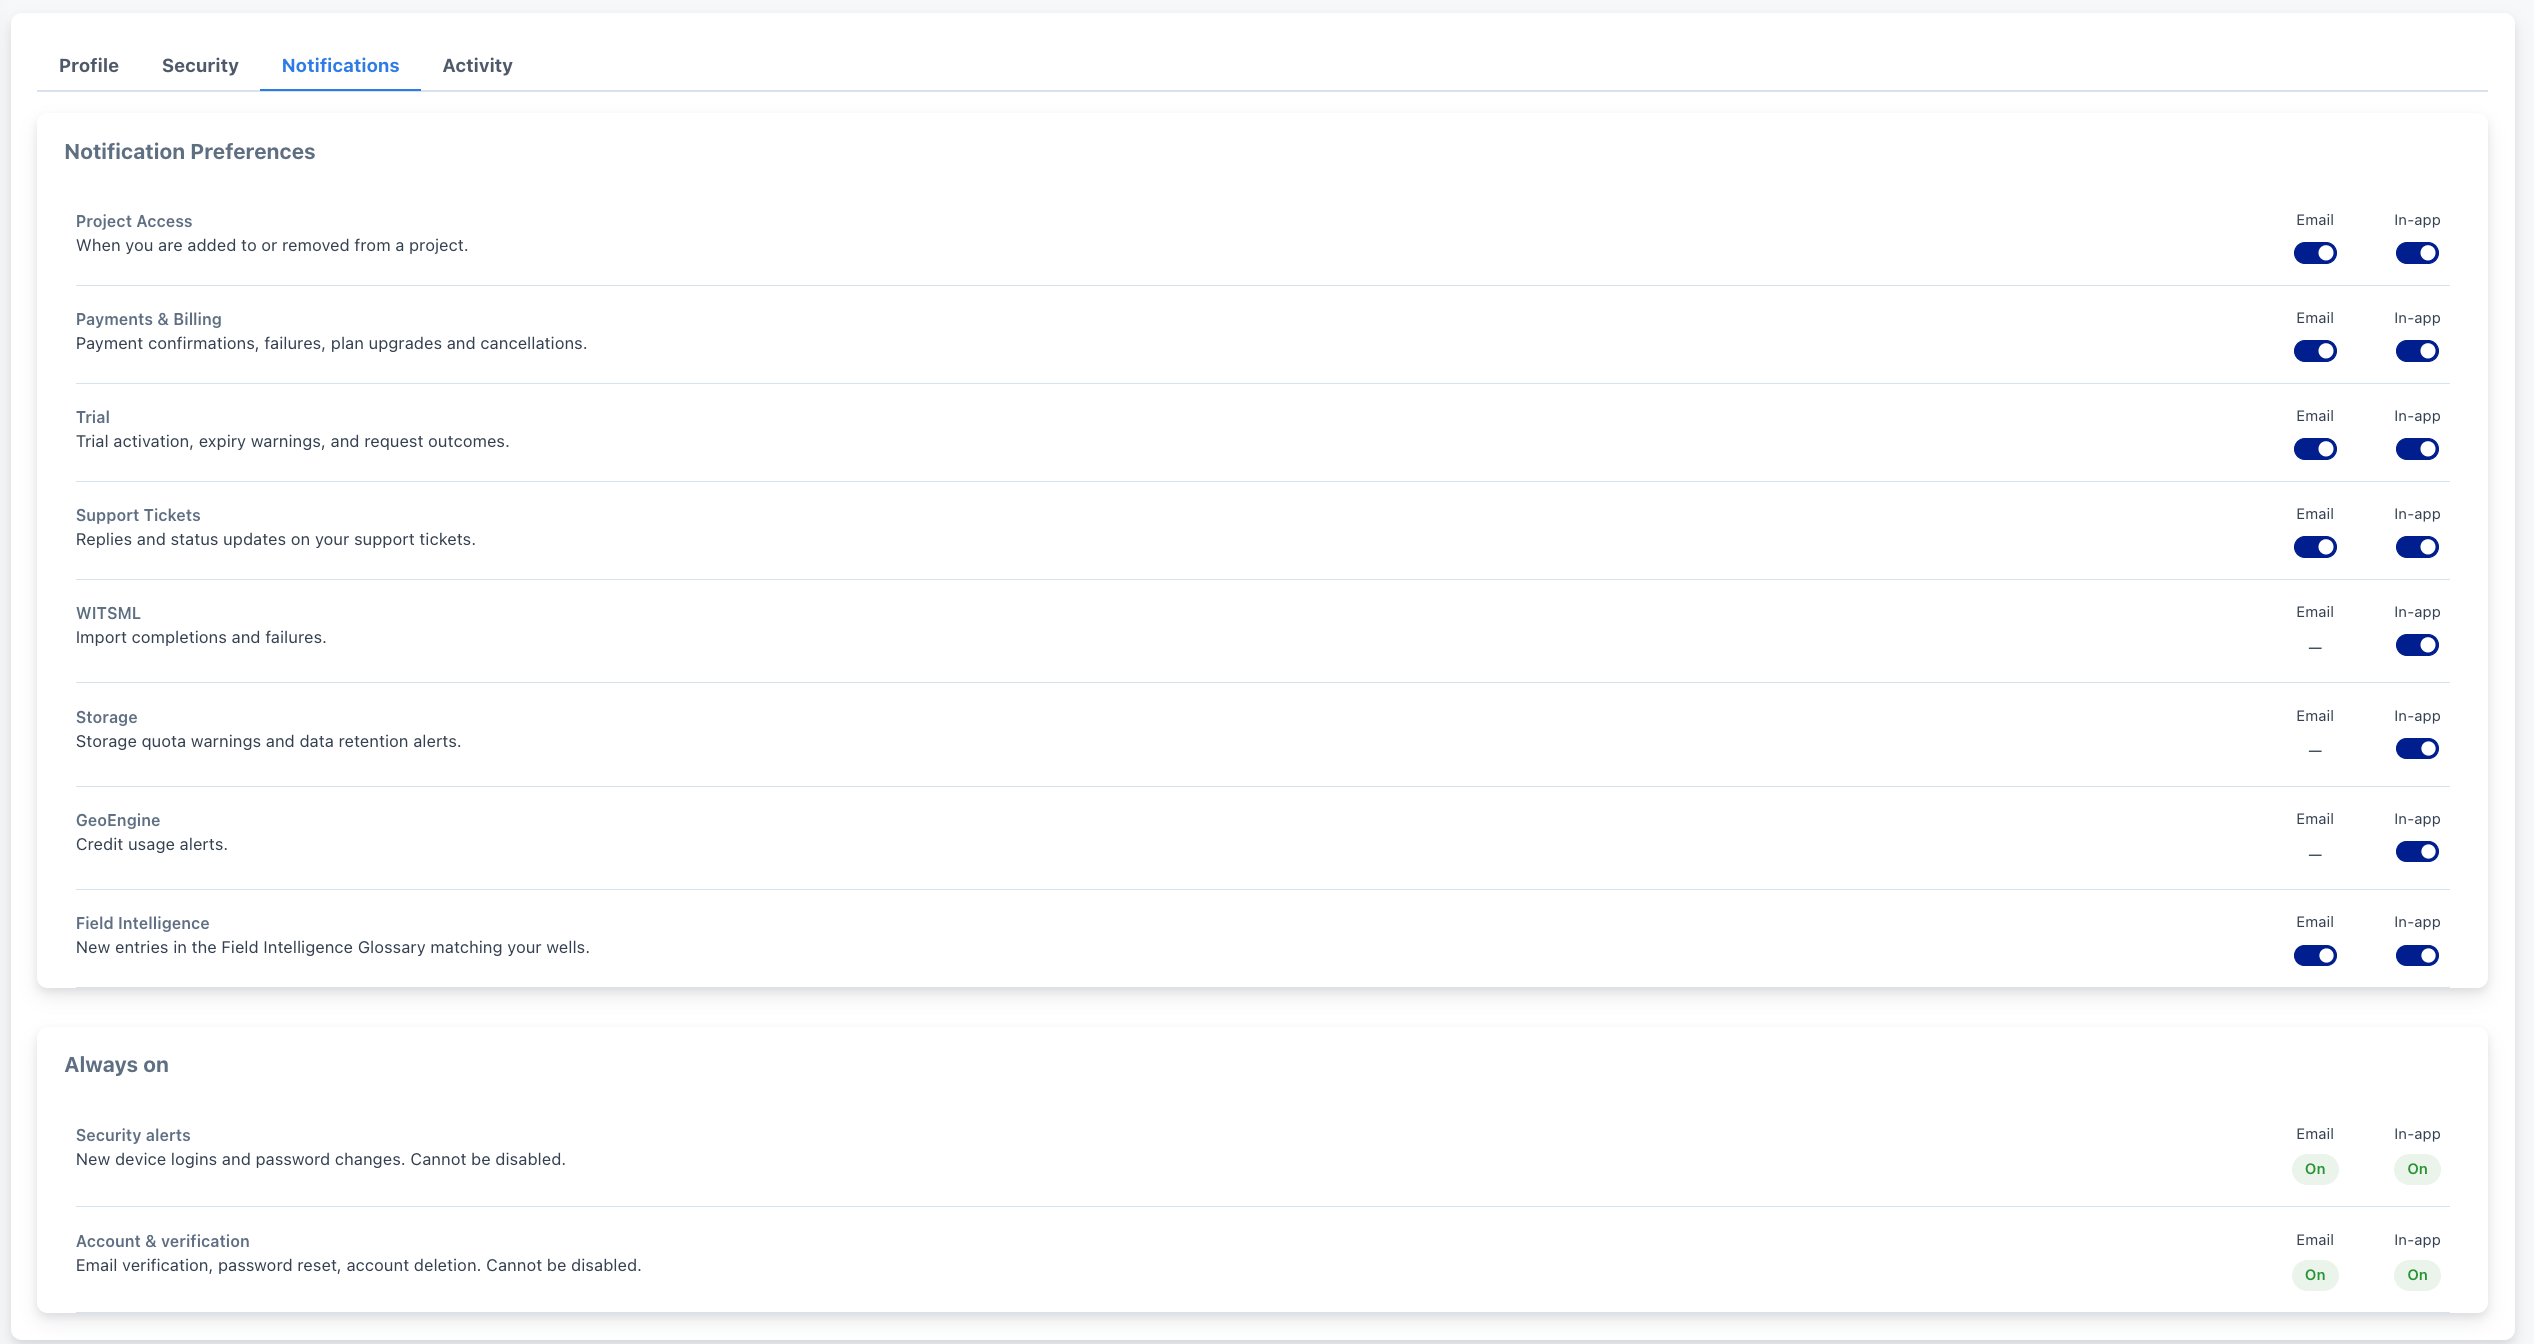Turn off Payments & Billing email toggle
This screenshot has width=2534, height=1344.
pos(2315,351)
